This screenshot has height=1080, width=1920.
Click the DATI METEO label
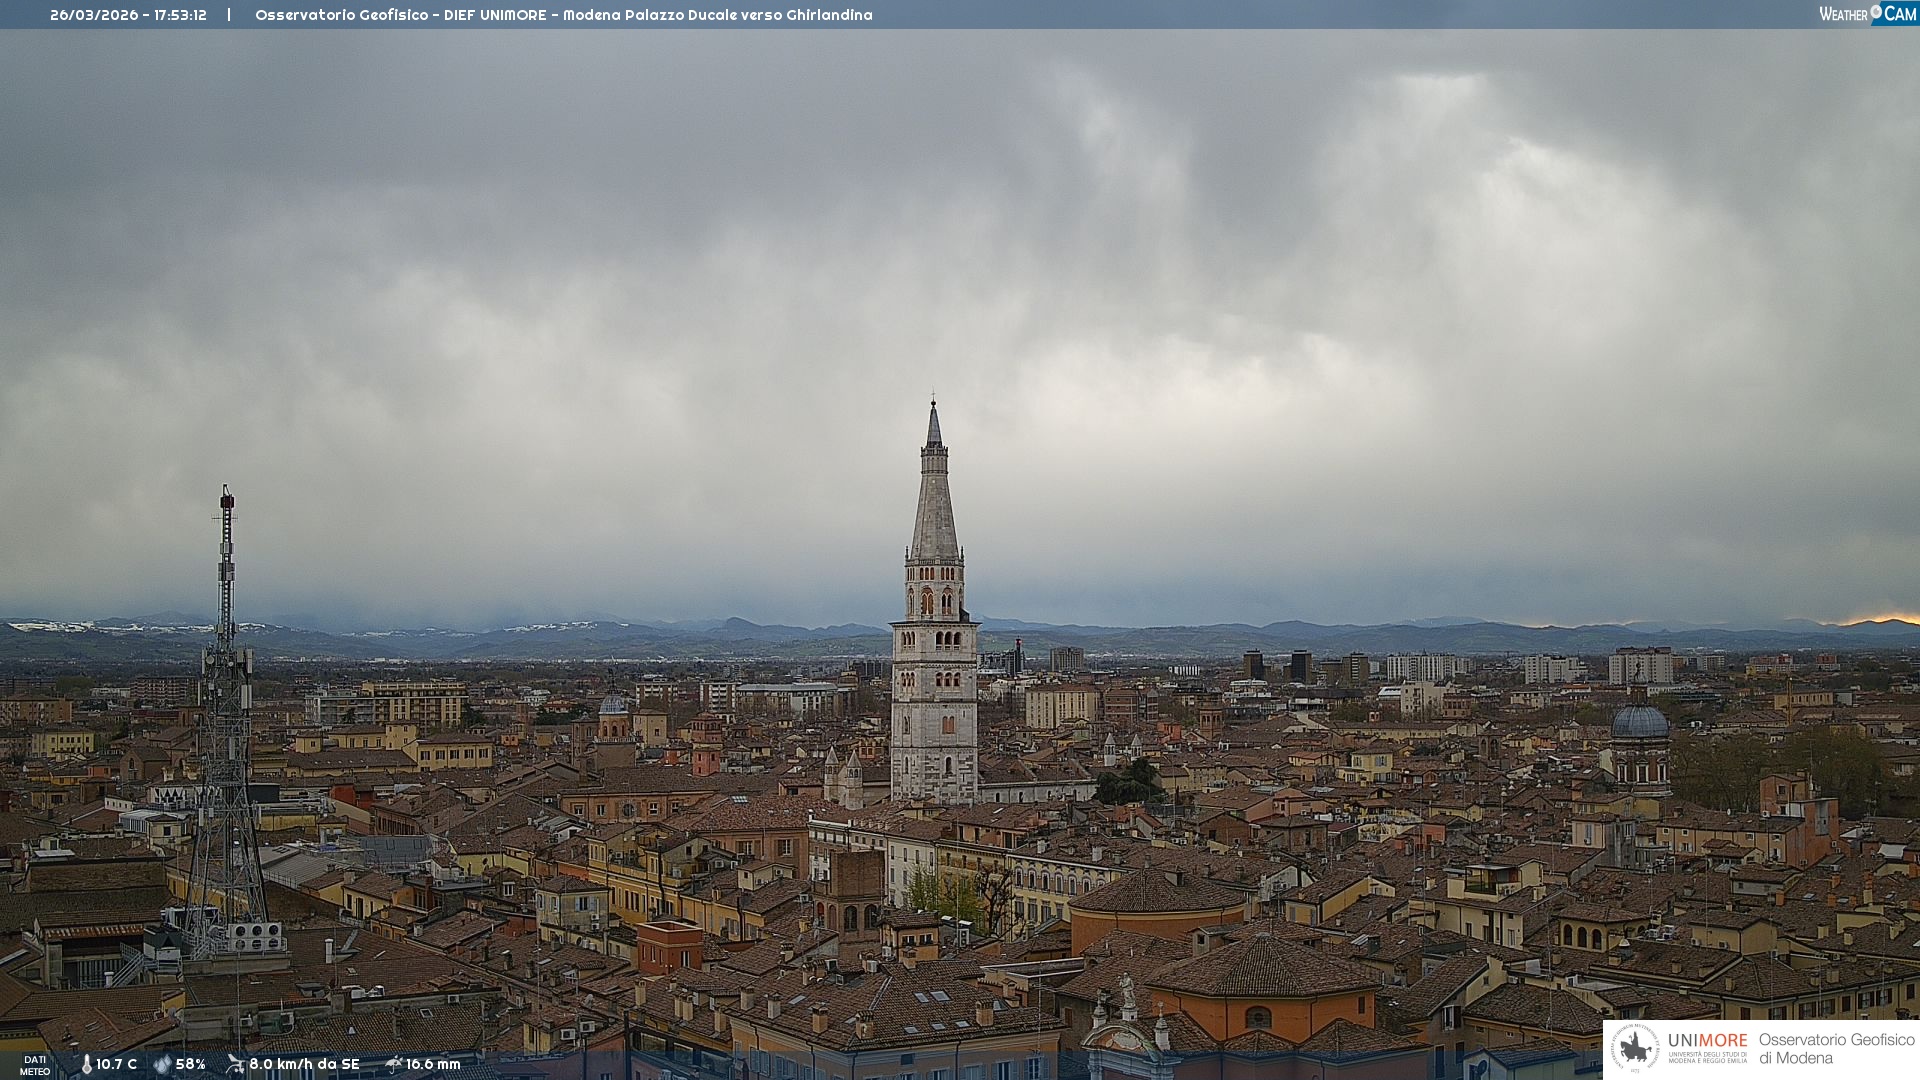35,1066
